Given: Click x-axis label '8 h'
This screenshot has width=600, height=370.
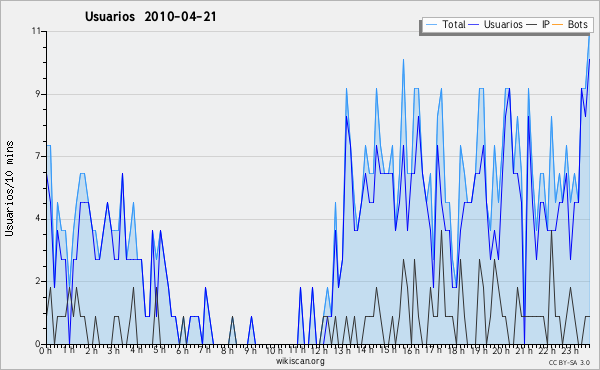Looking at the screenshot, I should (227, 350).
